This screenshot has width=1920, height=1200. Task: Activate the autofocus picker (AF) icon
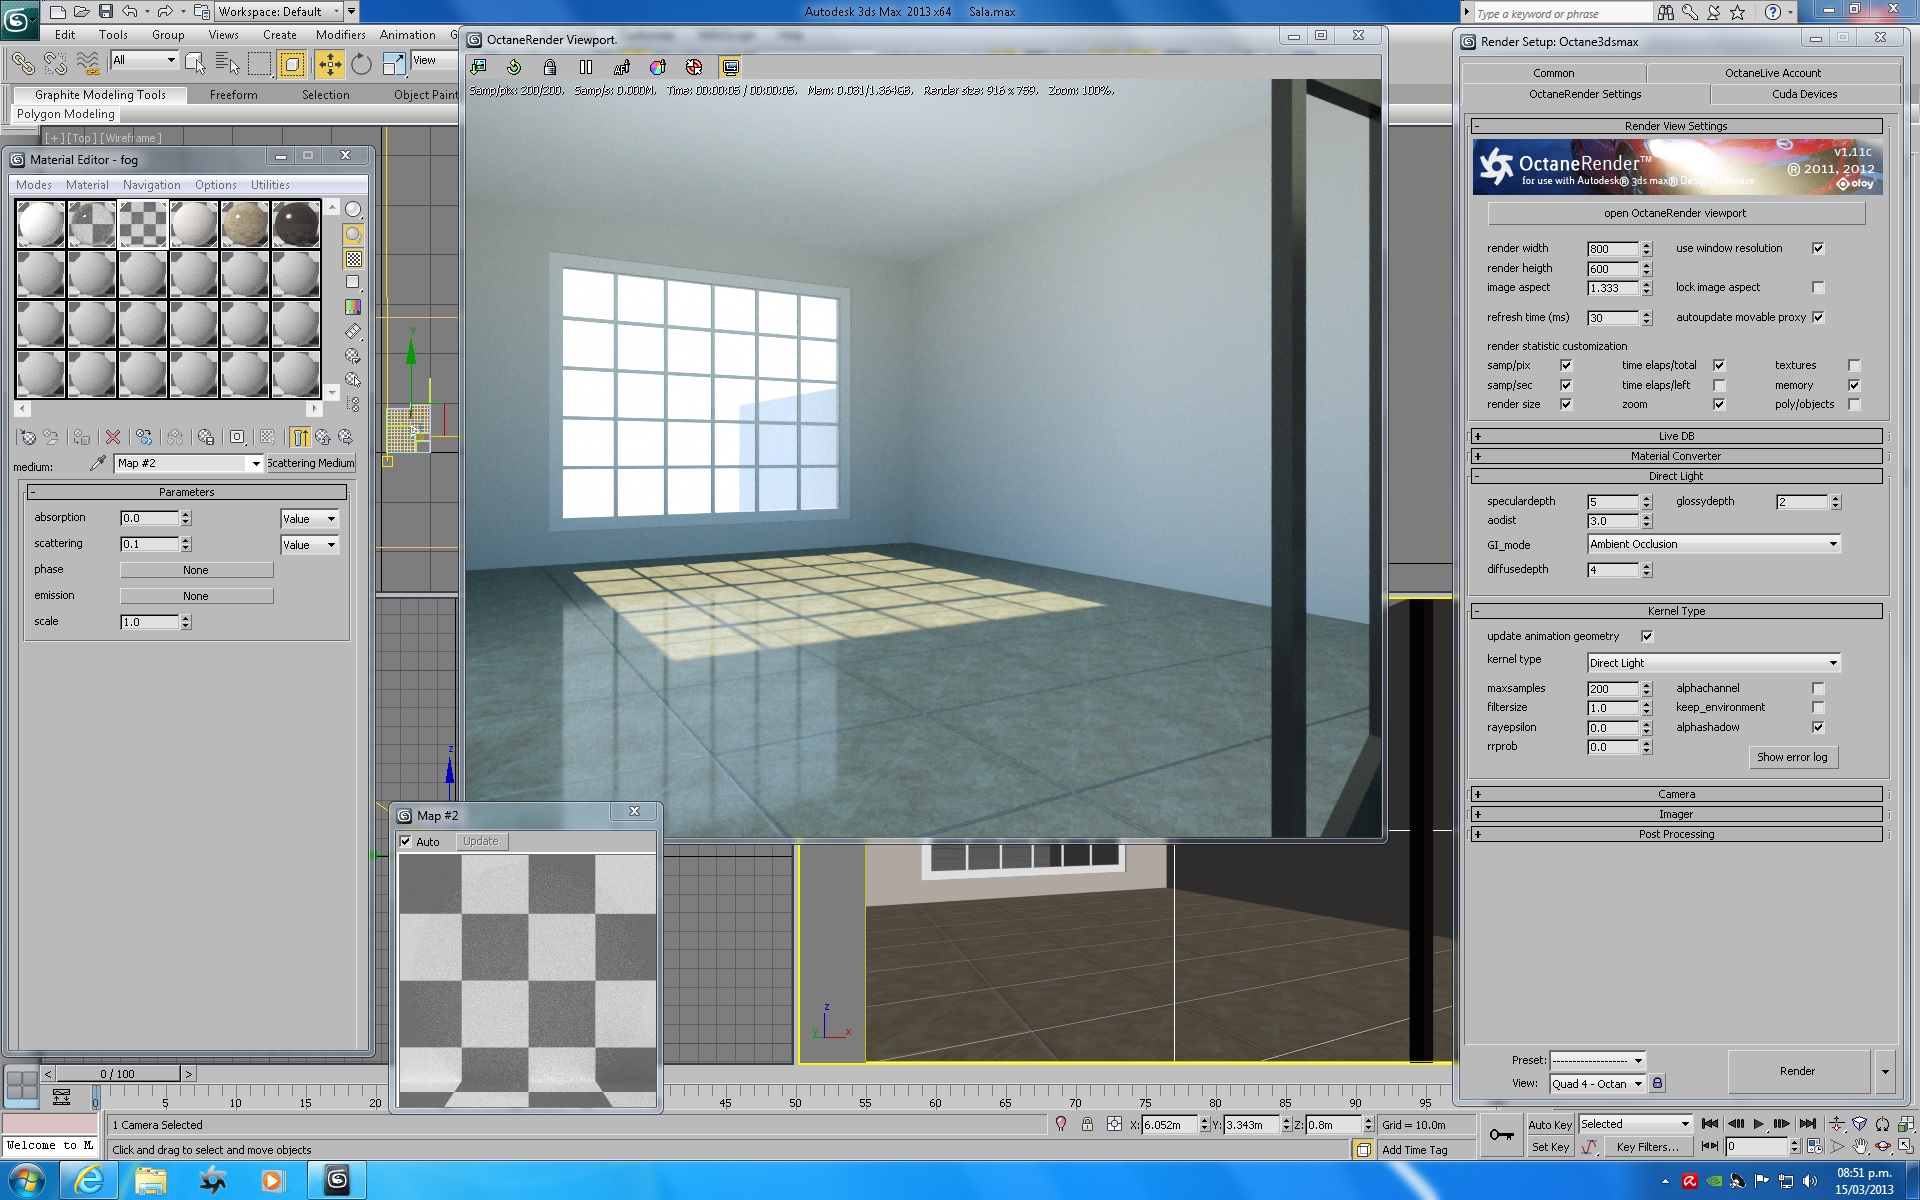pos(622,67)
